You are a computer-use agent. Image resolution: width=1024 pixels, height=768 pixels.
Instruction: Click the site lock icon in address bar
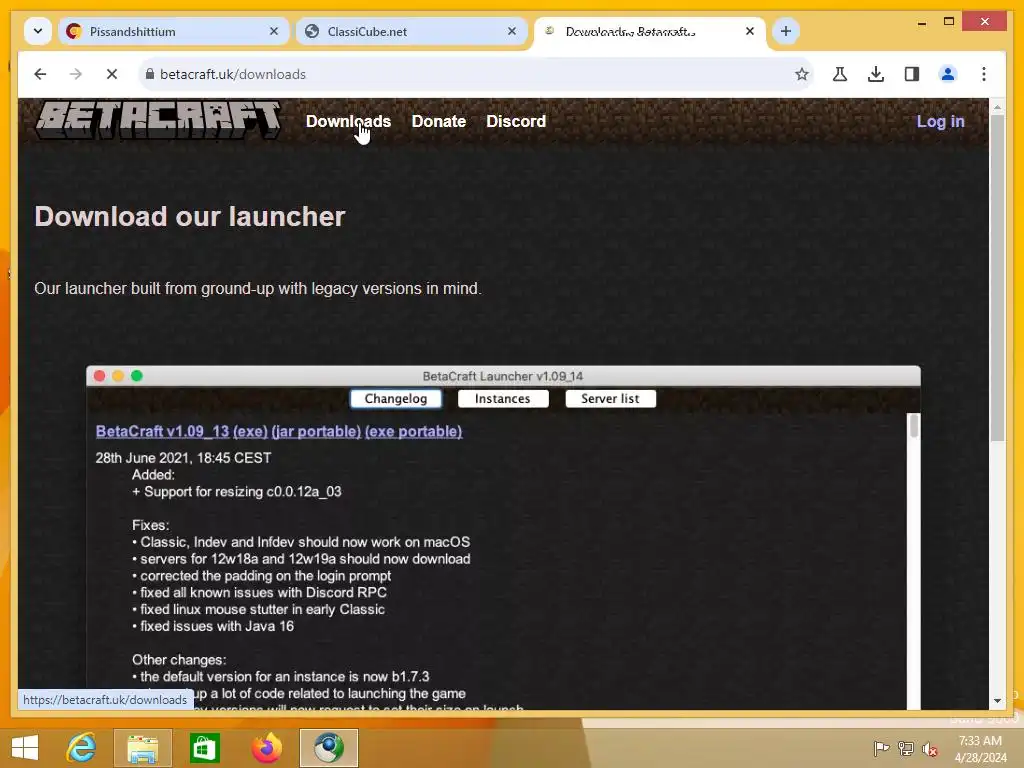(x=150, y=74)
